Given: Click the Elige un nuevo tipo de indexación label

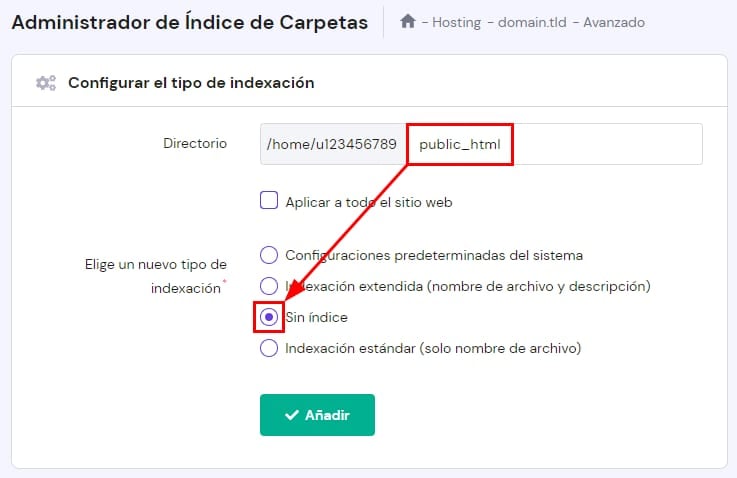Looking at the screenshot, I should coord(155,275).
